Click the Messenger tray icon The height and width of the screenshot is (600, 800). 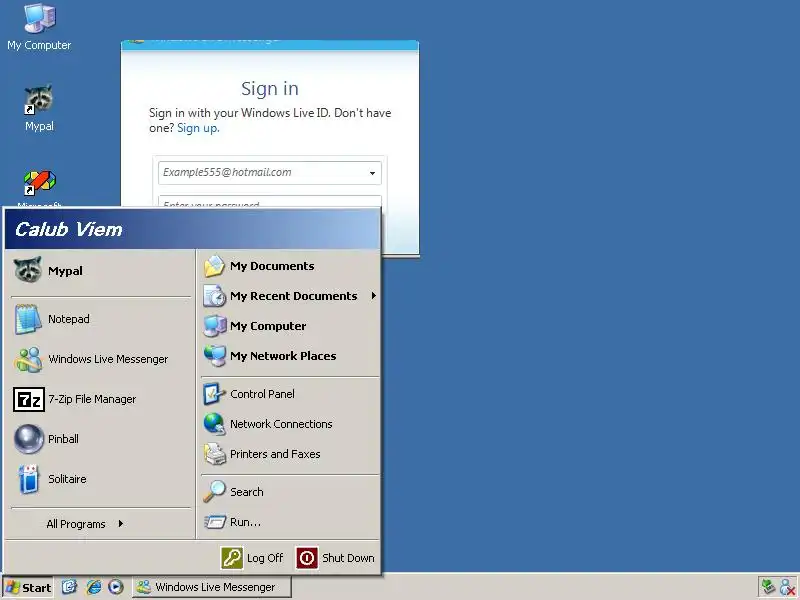(788, 587)
